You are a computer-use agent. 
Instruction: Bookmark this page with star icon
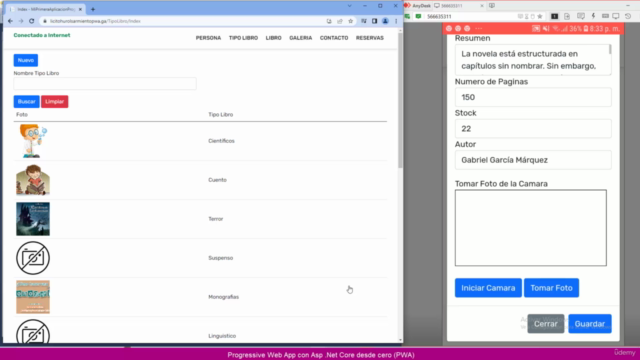pos(350,21)
